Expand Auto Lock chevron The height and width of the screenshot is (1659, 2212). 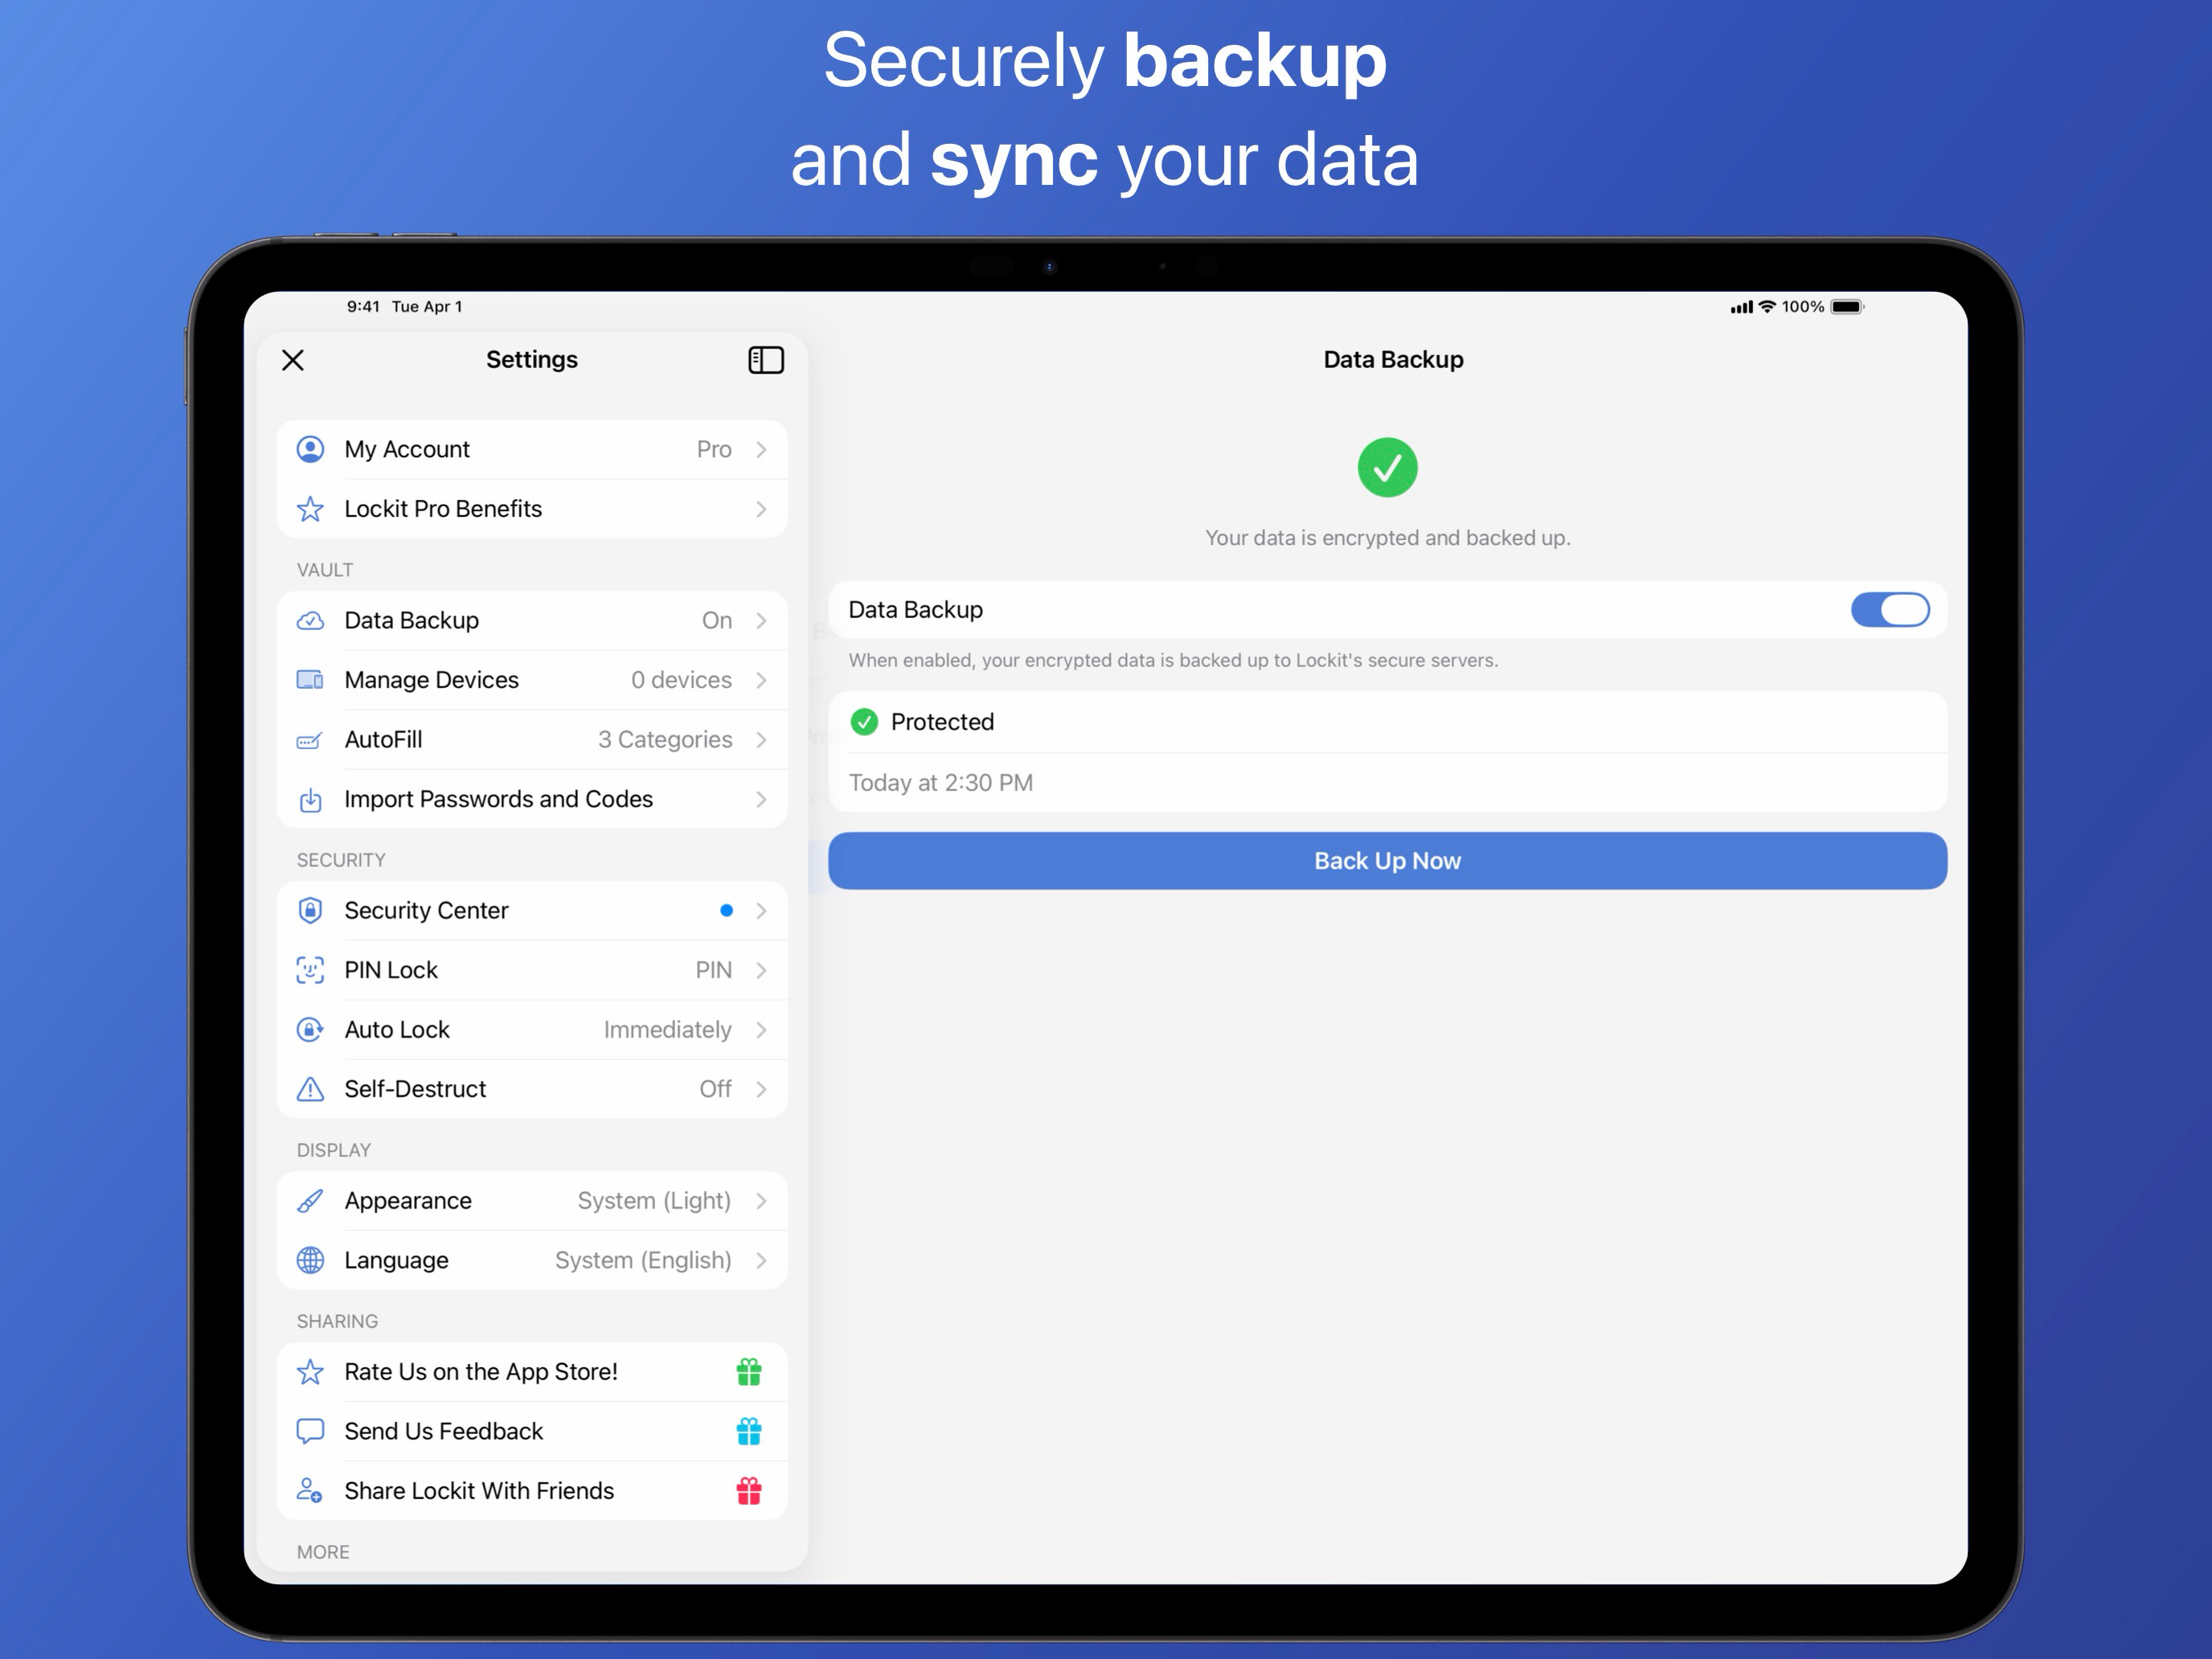click(x=761, y=1029)
